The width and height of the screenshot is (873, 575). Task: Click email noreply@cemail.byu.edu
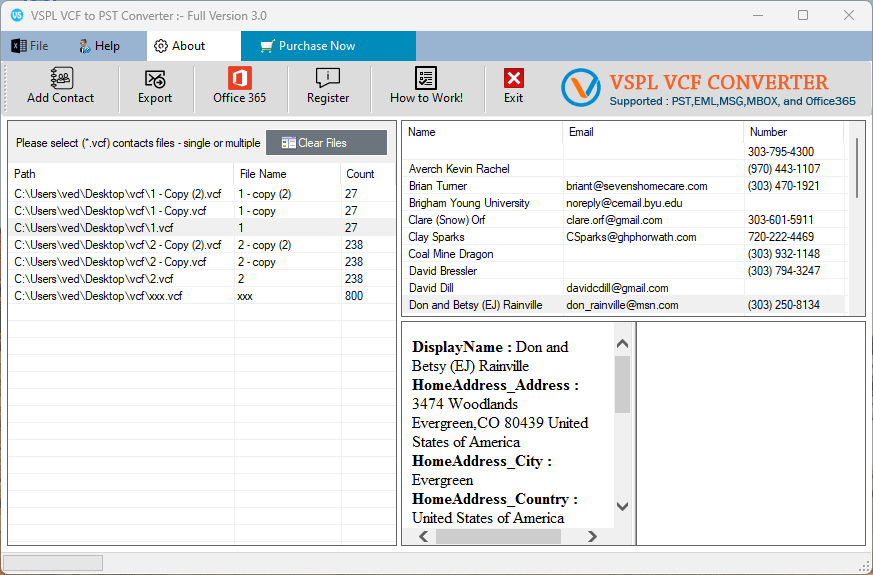point(624,203)
